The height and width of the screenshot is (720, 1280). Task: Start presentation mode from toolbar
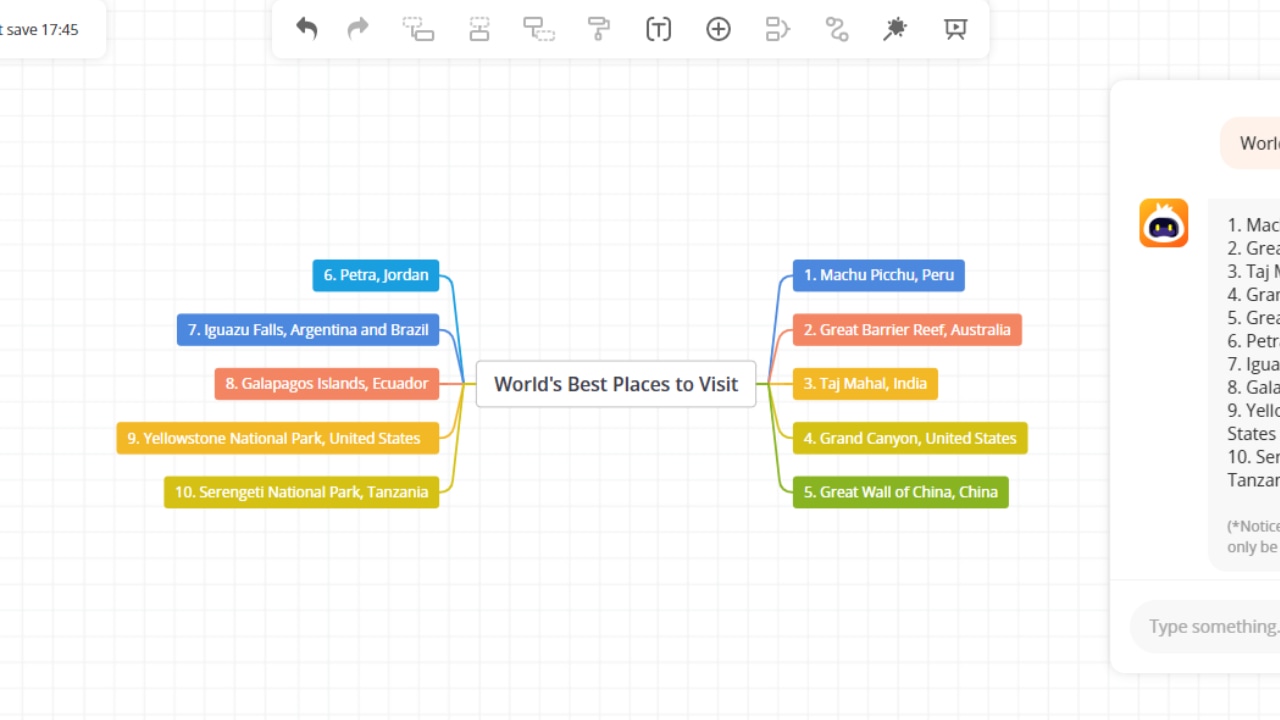coord(955,29)
